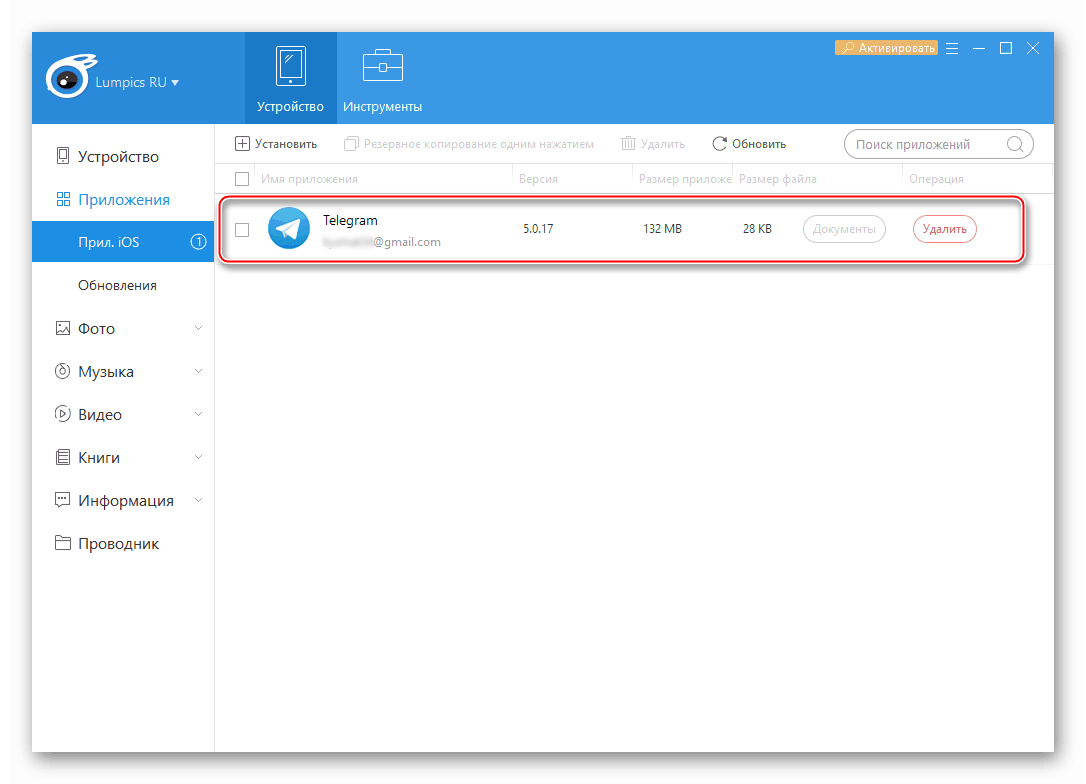1086x784 pixels.
Task: Sort by Размер файла column
Action: [x=778, y=179]
